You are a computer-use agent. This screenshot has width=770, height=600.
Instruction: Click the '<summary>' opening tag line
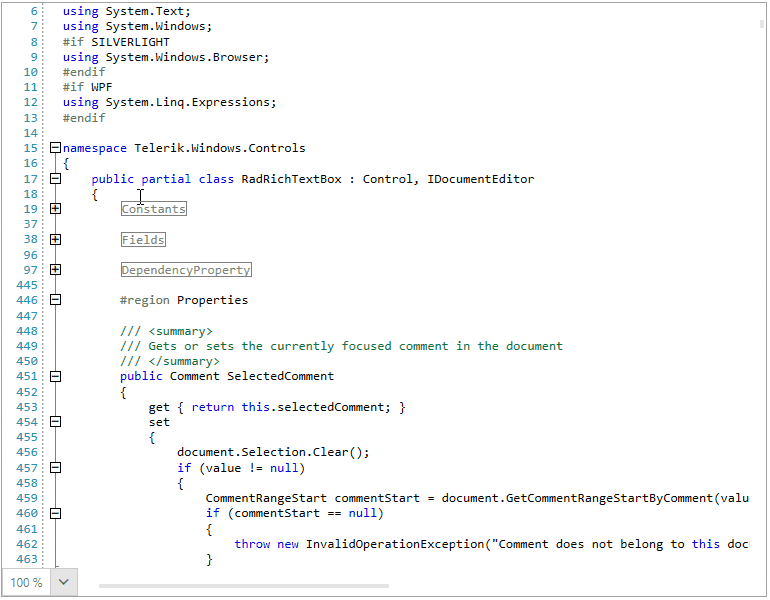pos(166,331)
